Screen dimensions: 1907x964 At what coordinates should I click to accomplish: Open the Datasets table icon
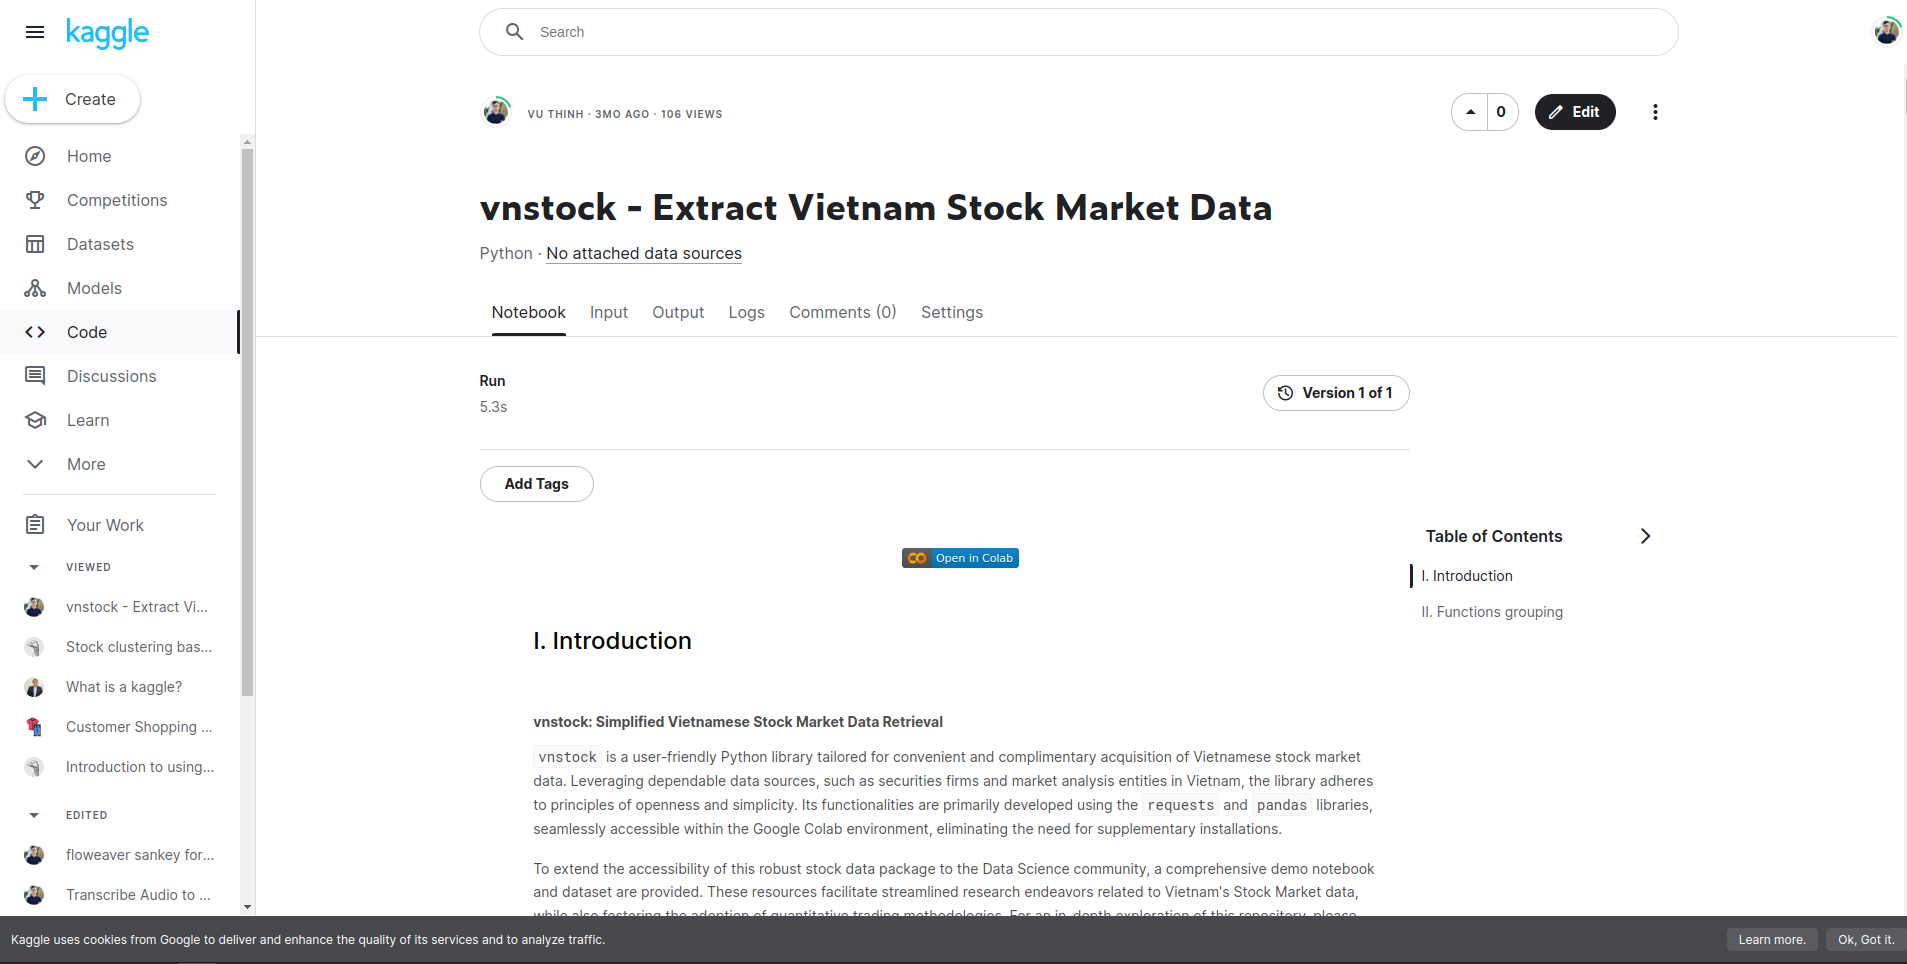pos(35,244)
